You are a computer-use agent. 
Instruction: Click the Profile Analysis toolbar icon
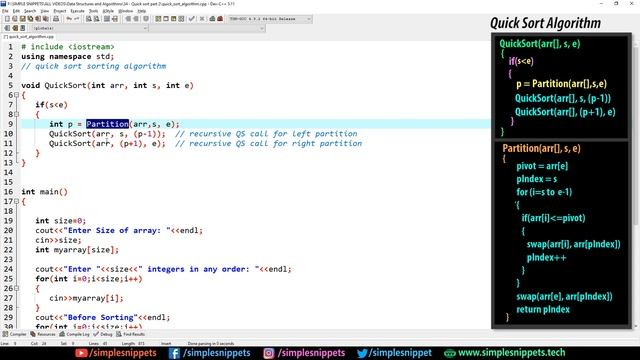(212, 19)
